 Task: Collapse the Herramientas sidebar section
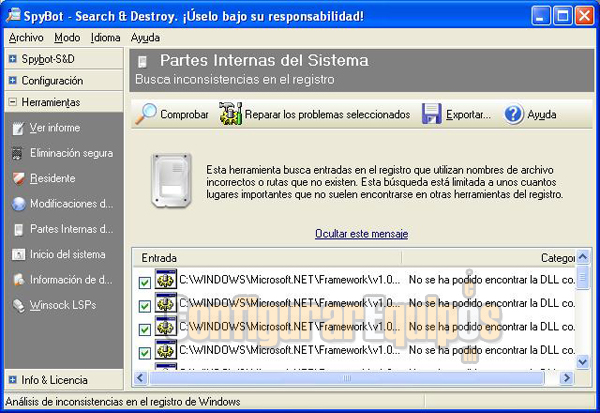pos(13,102)
